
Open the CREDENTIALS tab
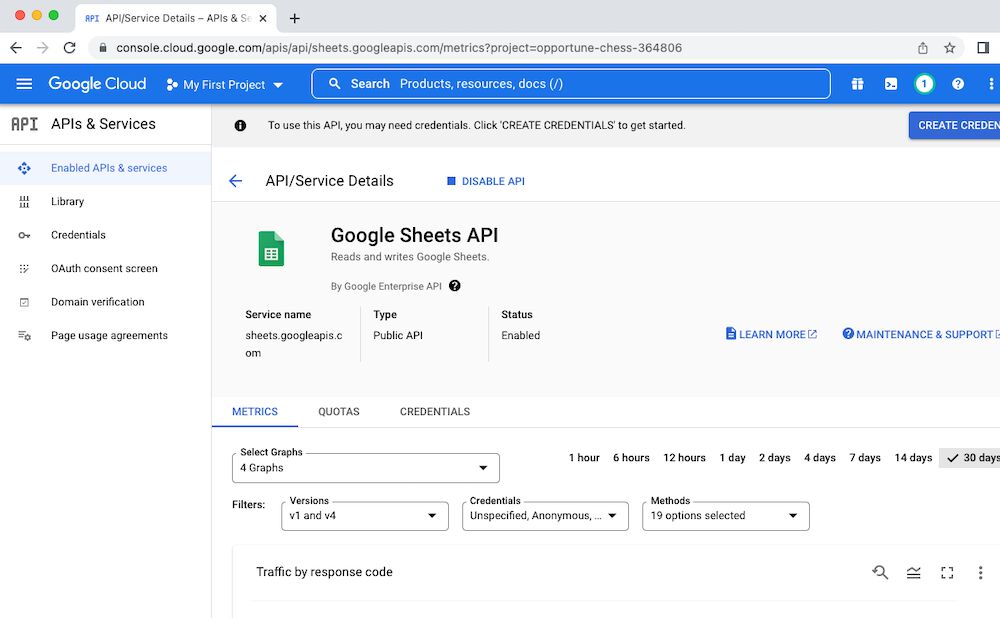(434, 411)
